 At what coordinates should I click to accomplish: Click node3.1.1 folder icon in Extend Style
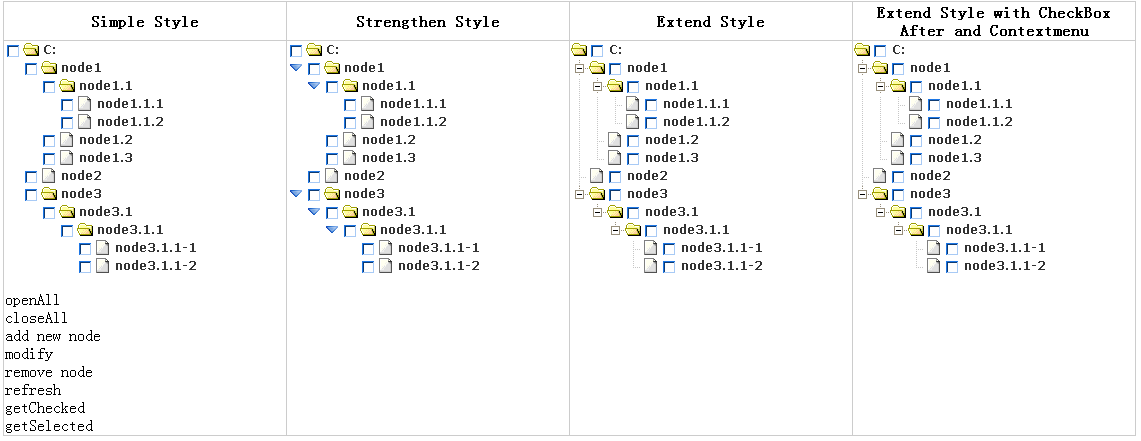(633, 230)
